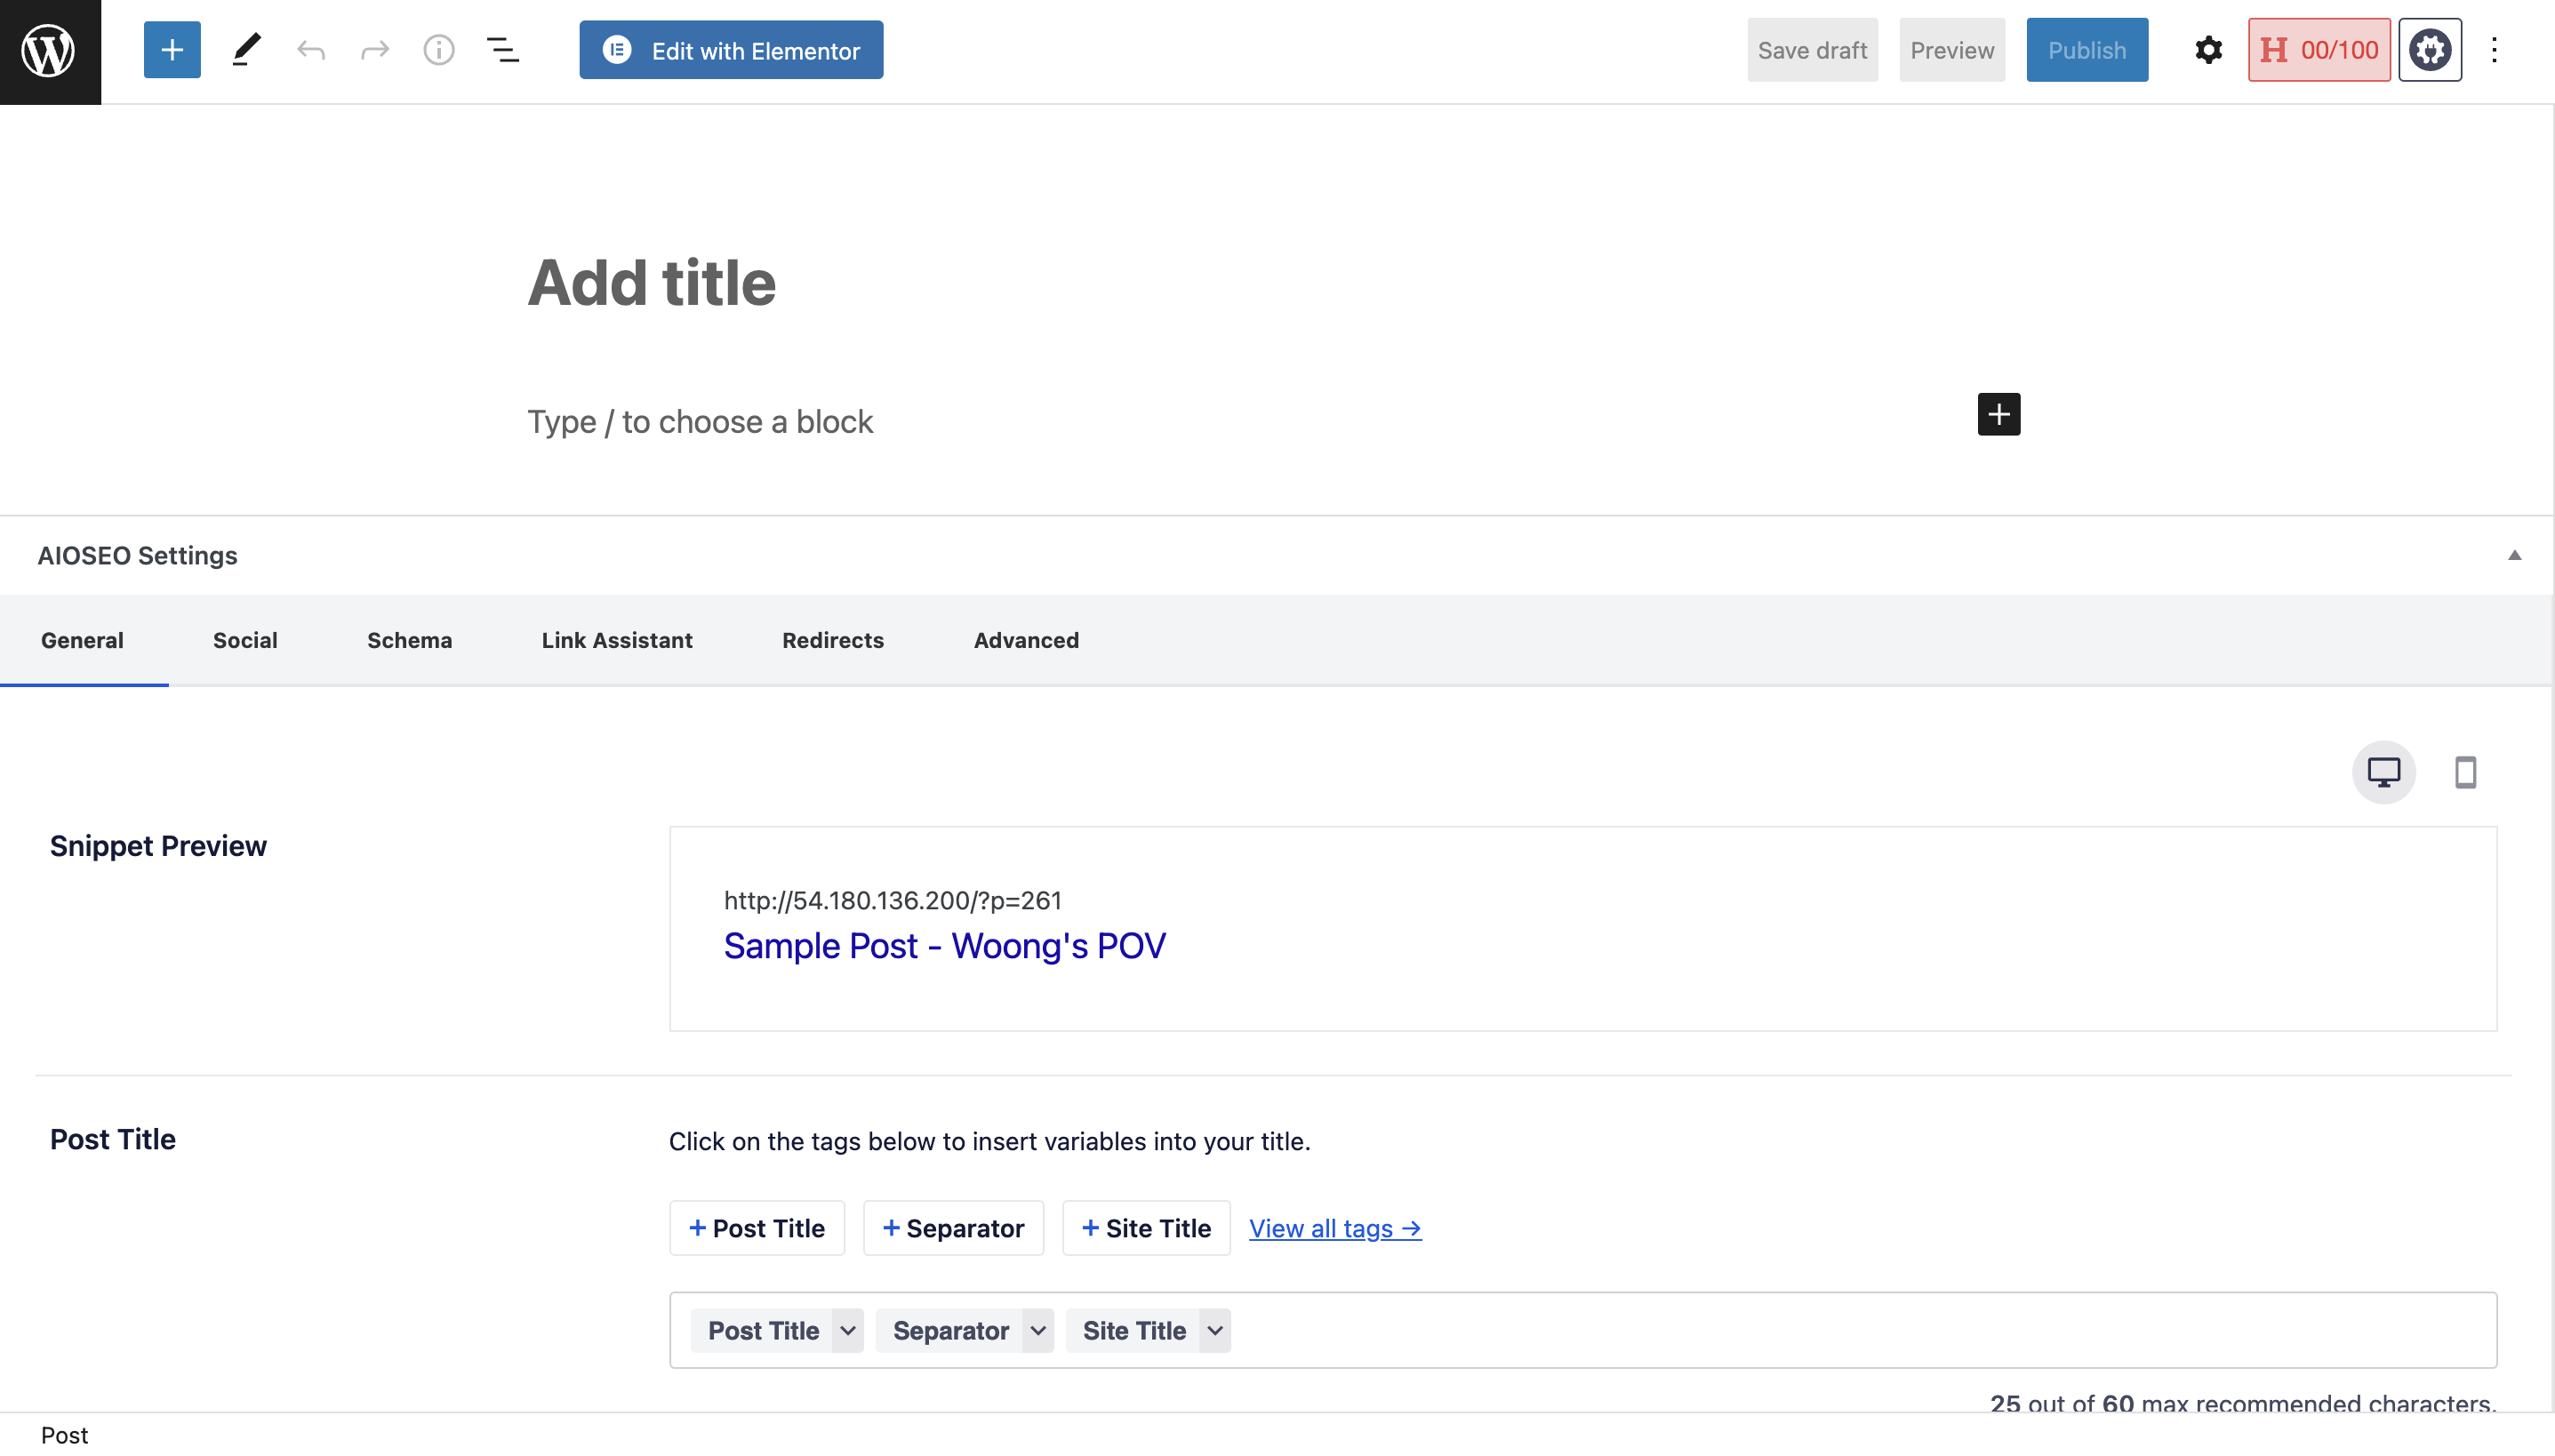
Task: Switch to the Link Assistant tab
Action: 617,640
